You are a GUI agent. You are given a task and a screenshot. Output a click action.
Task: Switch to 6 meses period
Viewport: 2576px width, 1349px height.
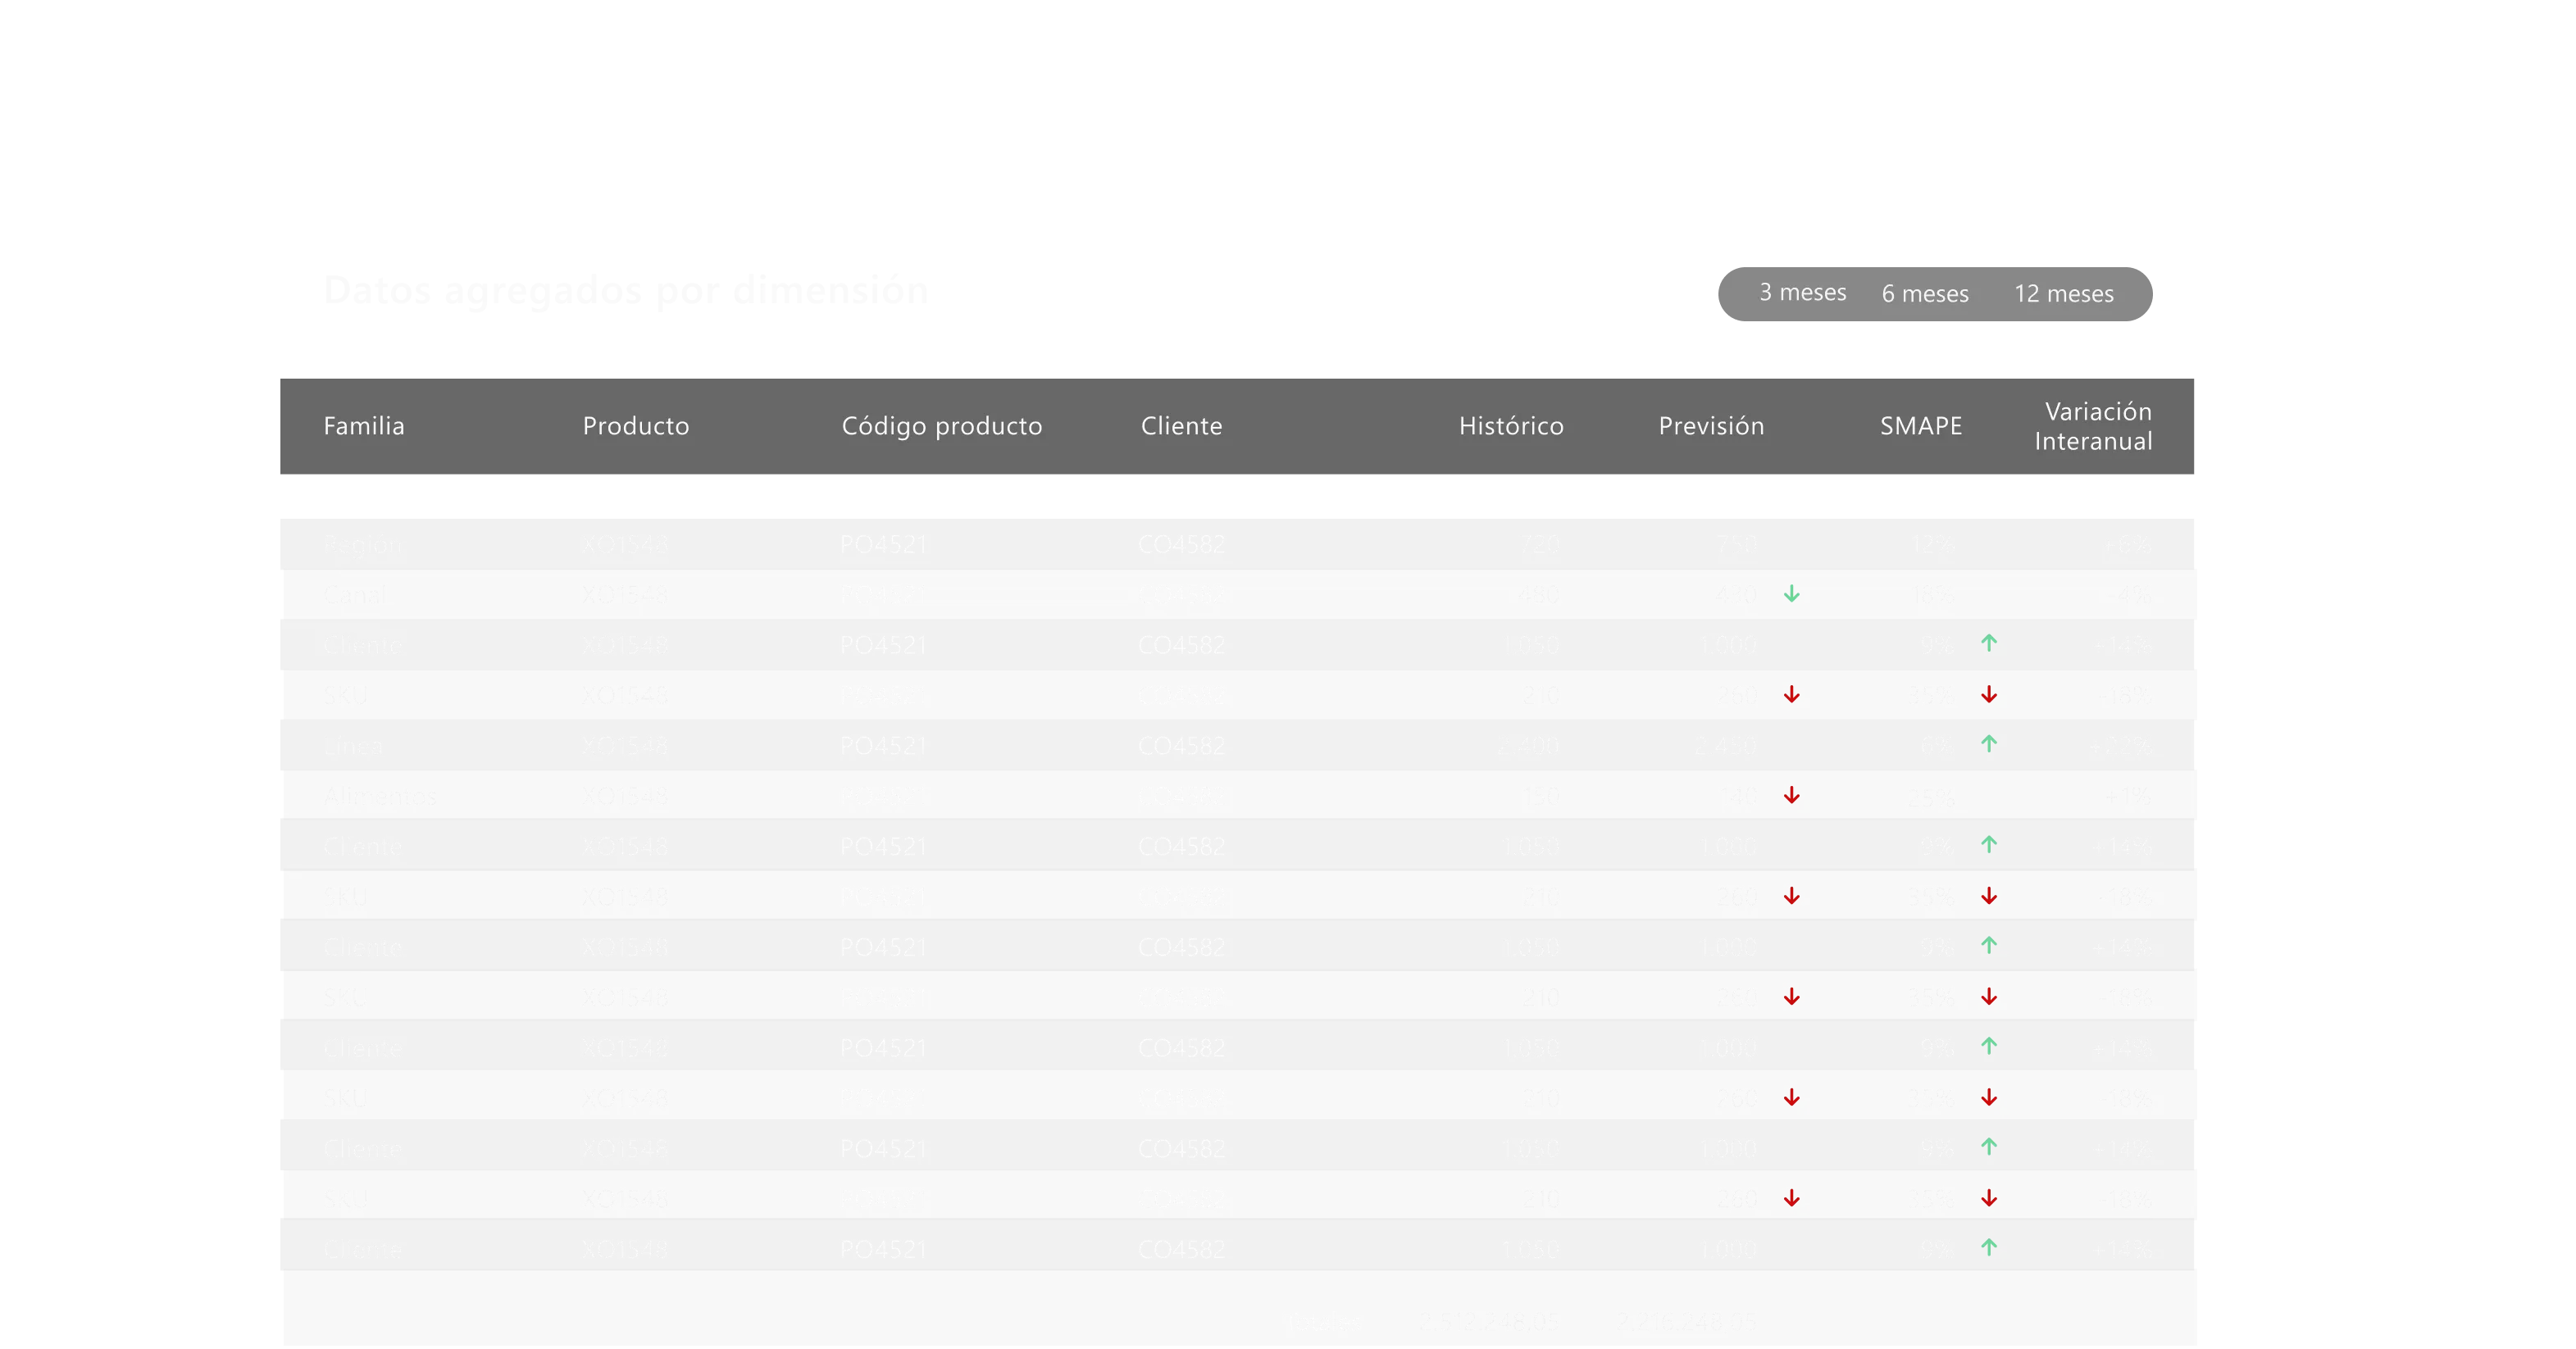pyautogui.click(x=1924, y=294)
